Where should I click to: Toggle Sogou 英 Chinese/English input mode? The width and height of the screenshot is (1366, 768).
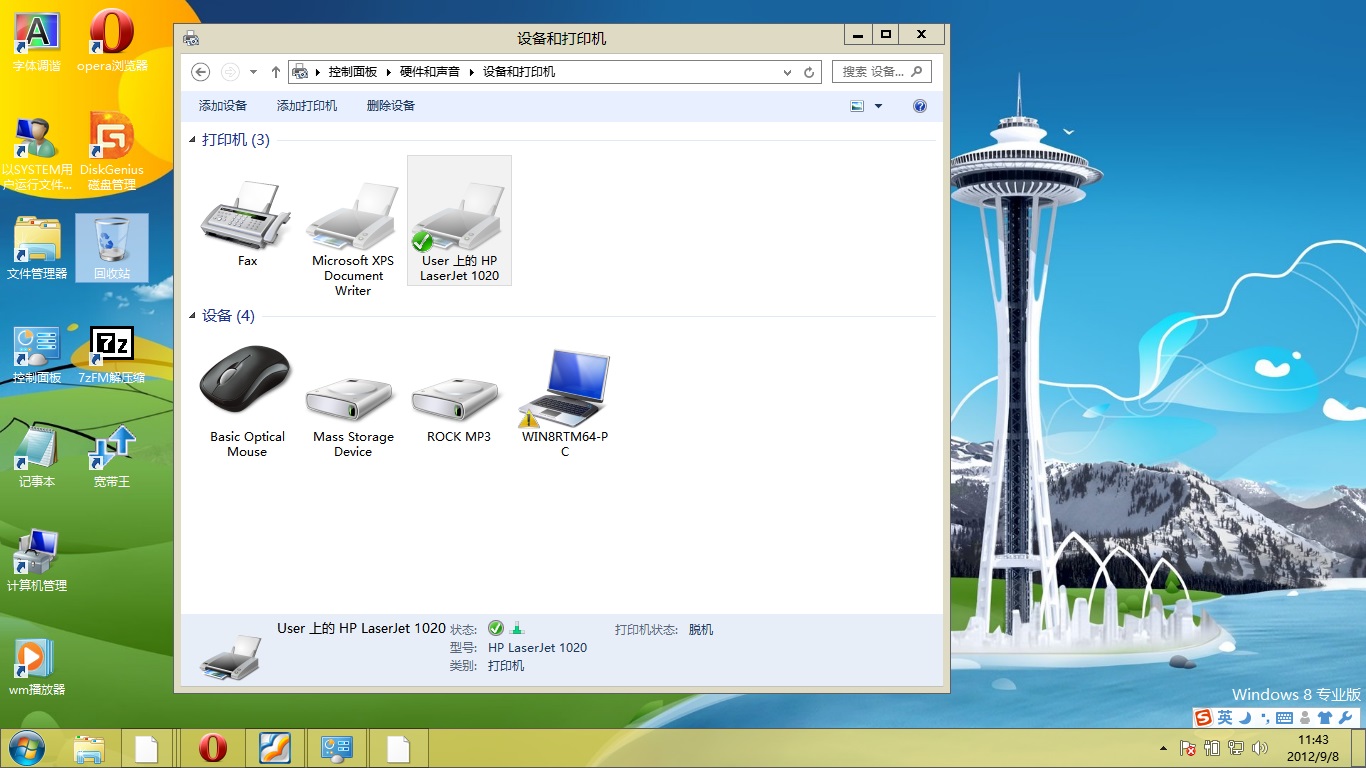click(1225, 718)
